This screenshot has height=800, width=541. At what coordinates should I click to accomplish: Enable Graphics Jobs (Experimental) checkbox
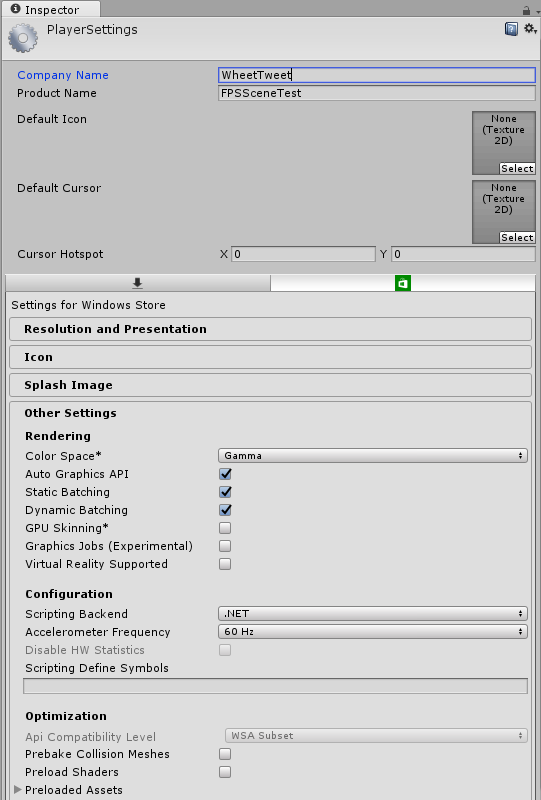coord(225,546)
